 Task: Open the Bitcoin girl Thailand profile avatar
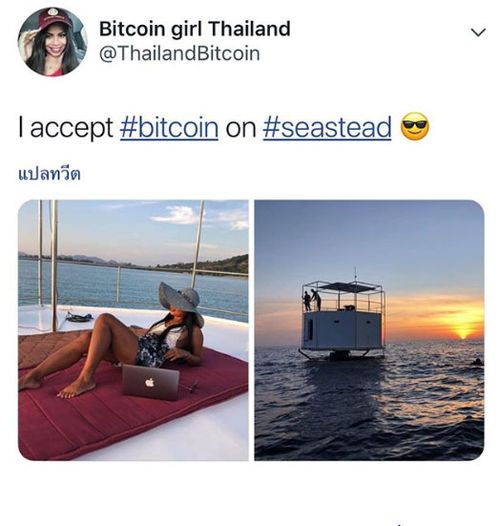(52, 42)
